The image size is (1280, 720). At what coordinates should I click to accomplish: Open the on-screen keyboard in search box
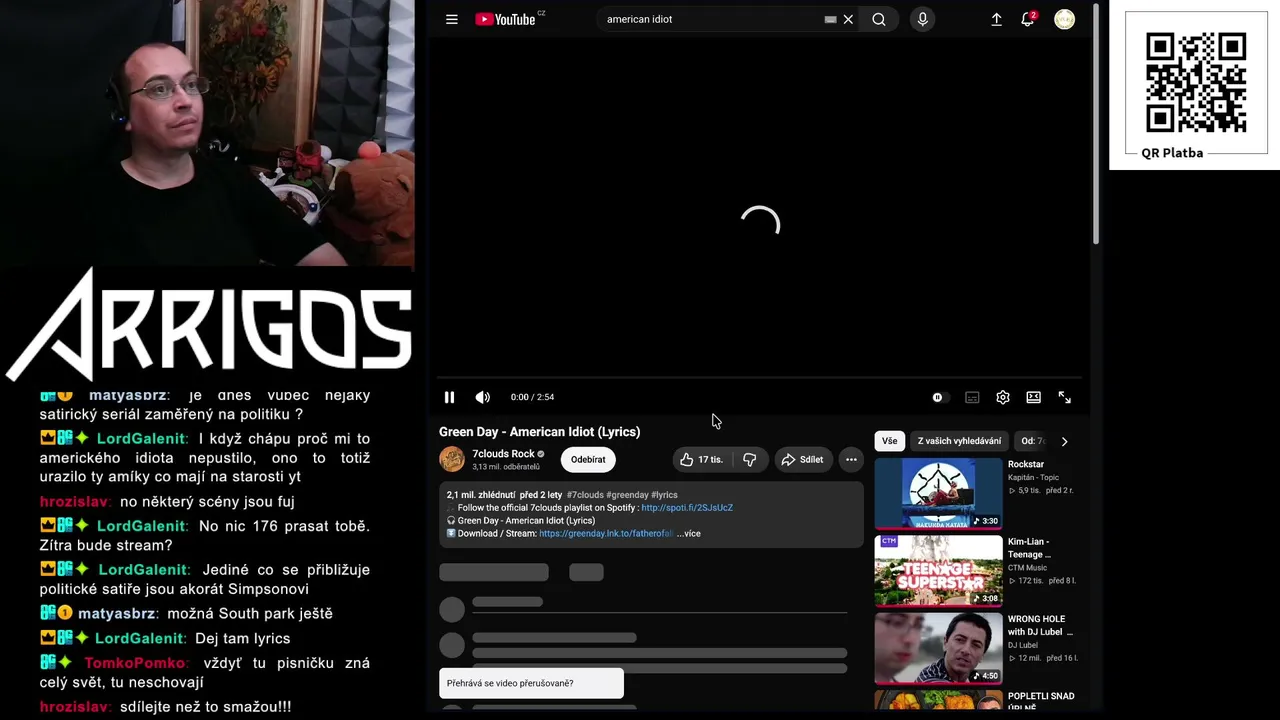point(830,19)
